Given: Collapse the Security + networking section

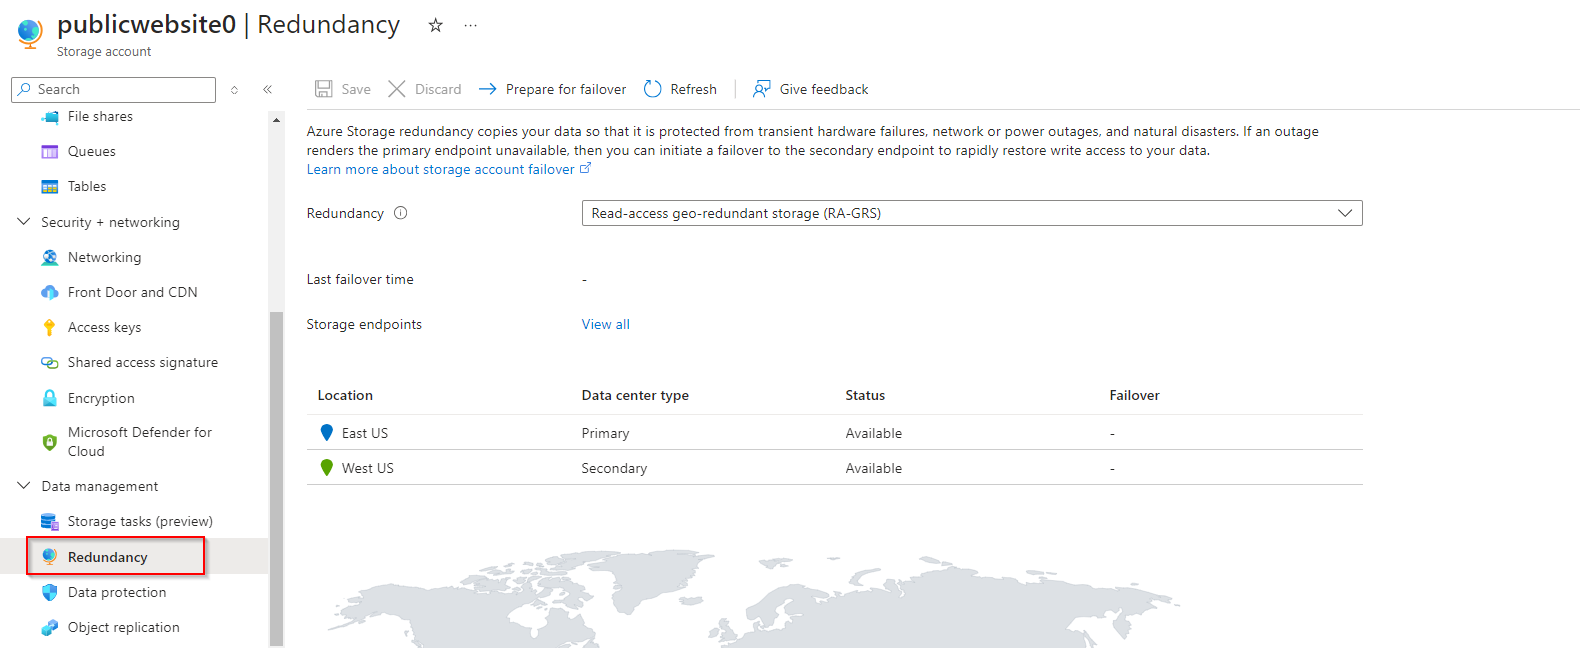Looking at the screenshot, I should tap(24, 222).
